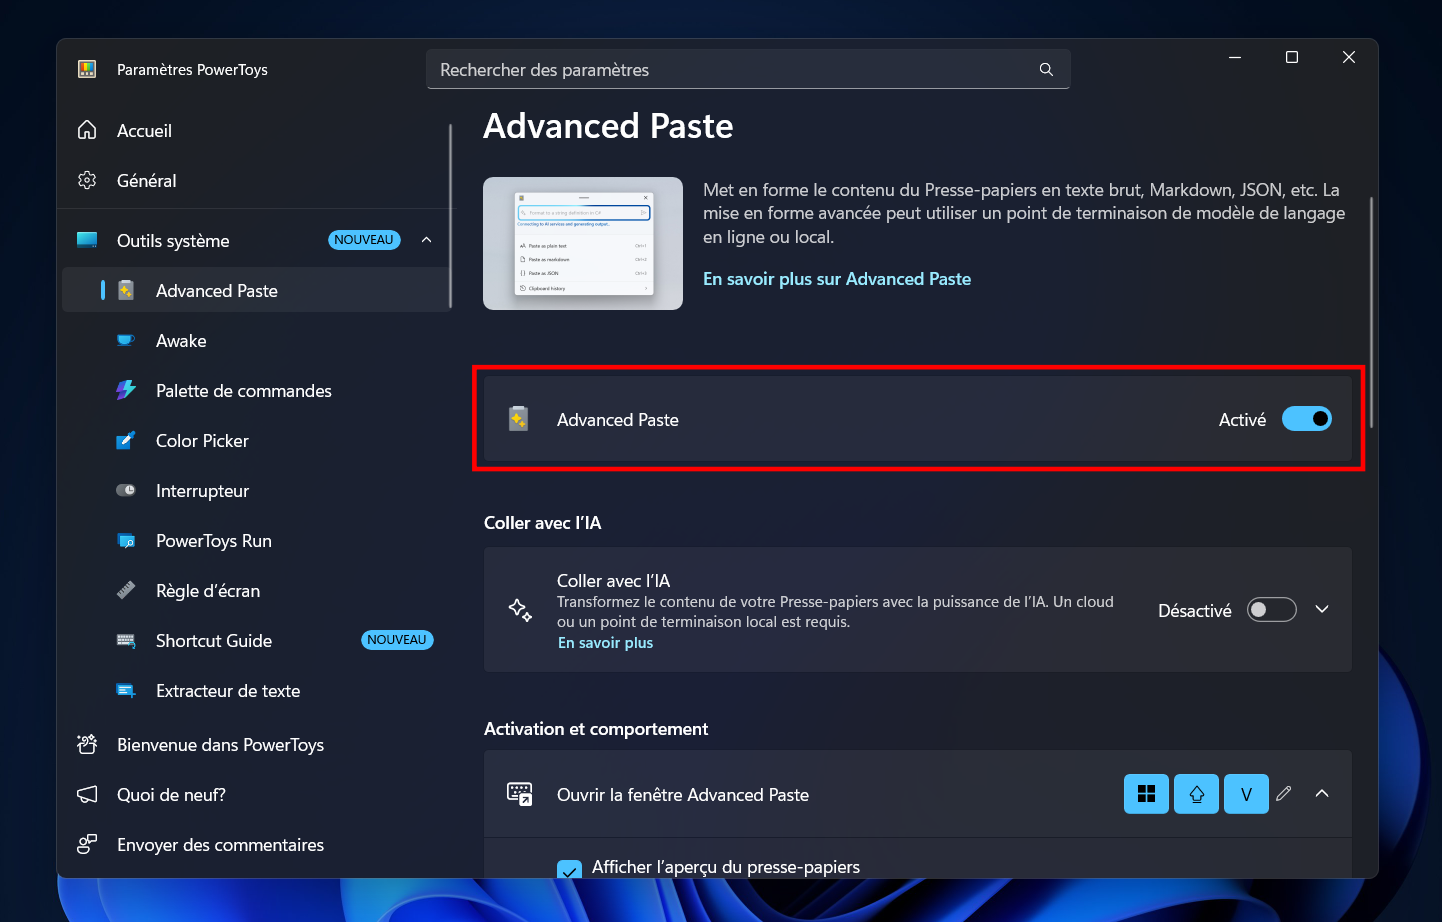Enable the Coller avec l'IA switch
This screenshot has width=1442, height=922.
[1272, 610]
